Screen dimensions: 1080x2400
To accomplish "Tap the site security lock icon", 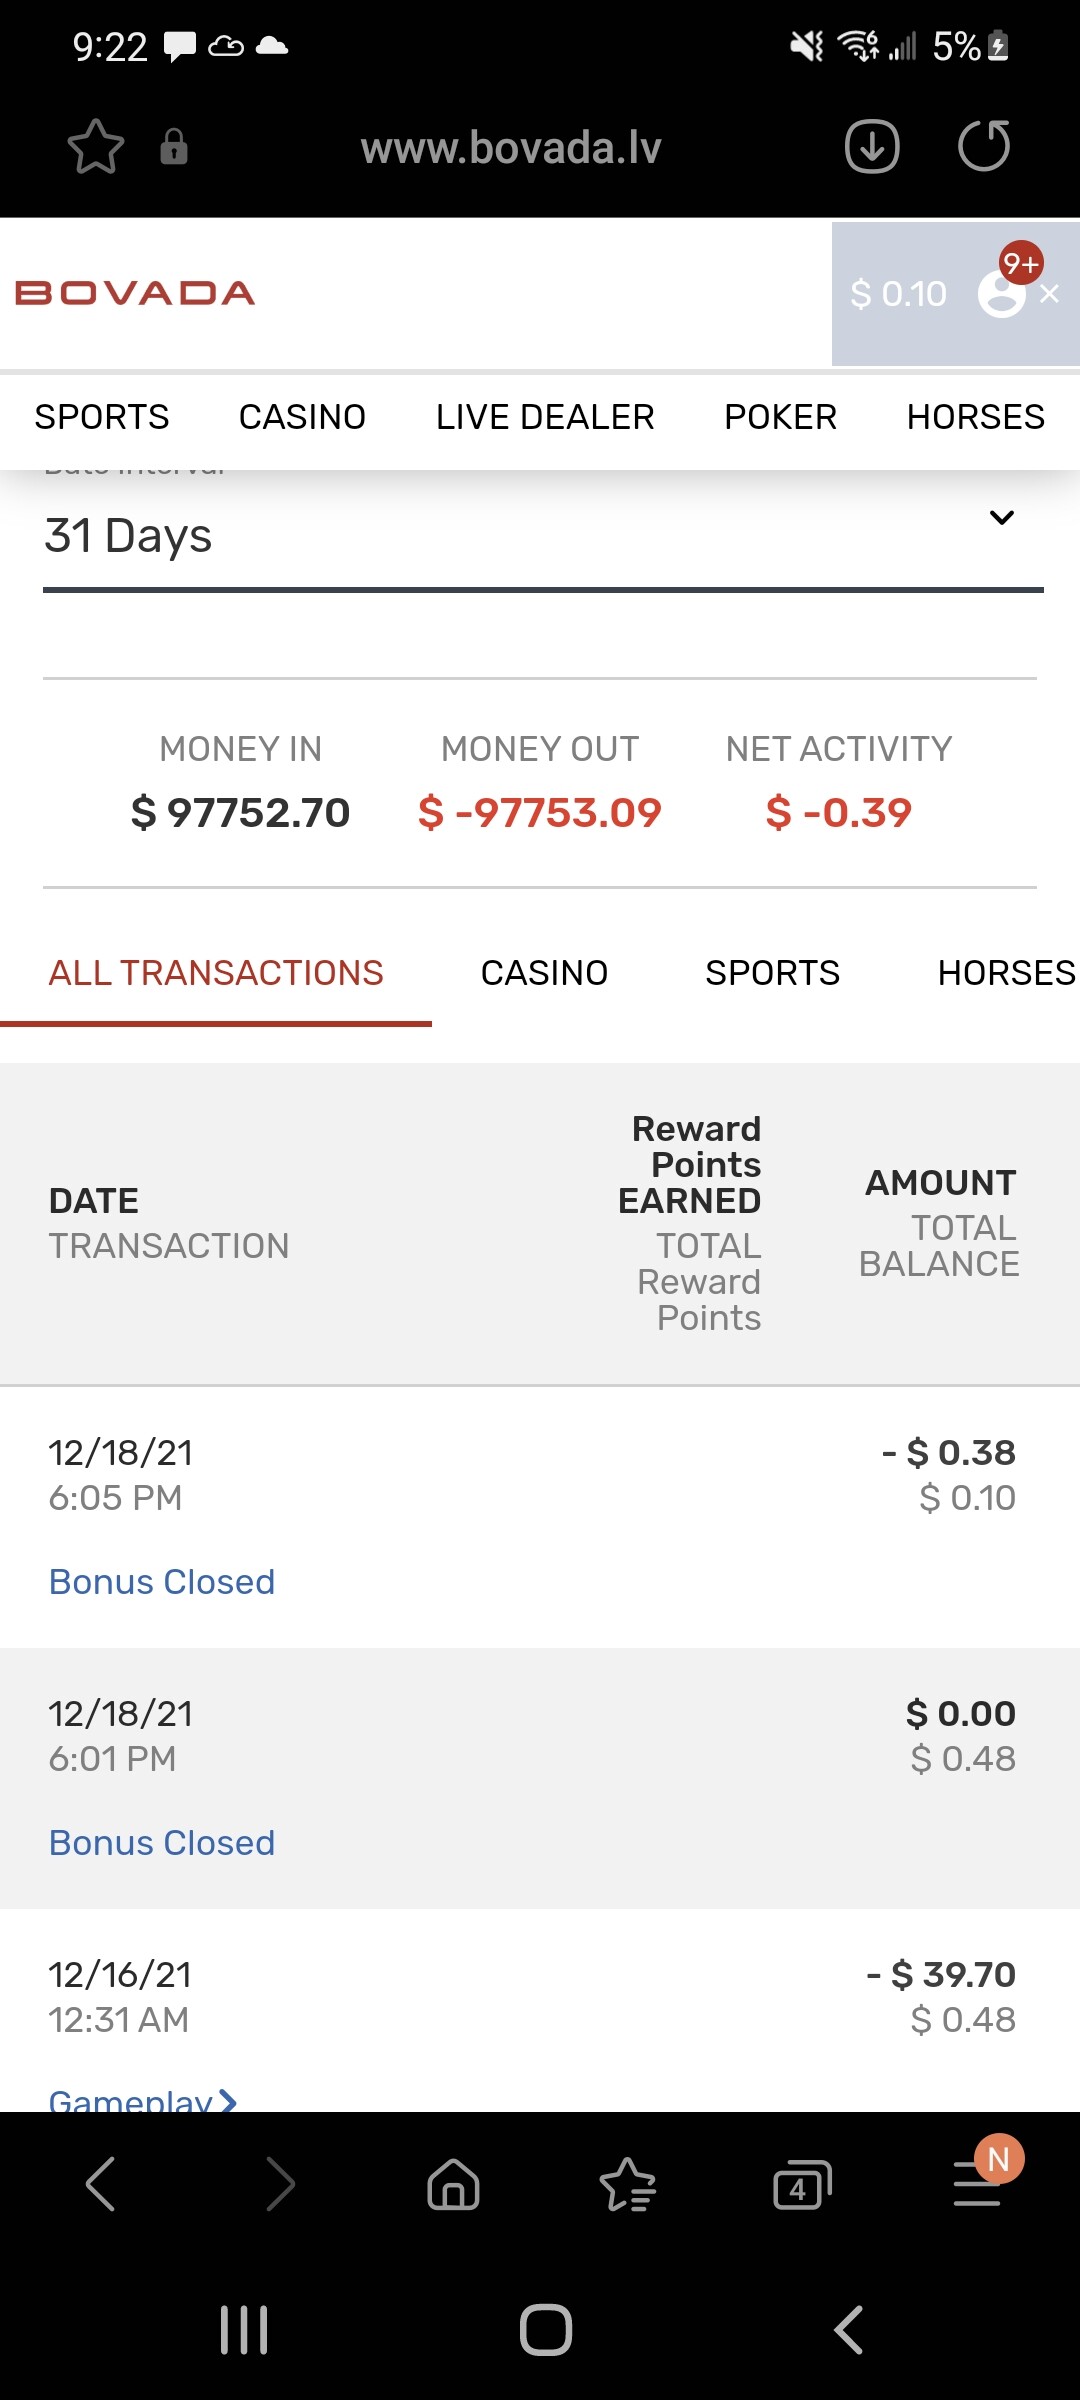I will click(x=174, y=147).
